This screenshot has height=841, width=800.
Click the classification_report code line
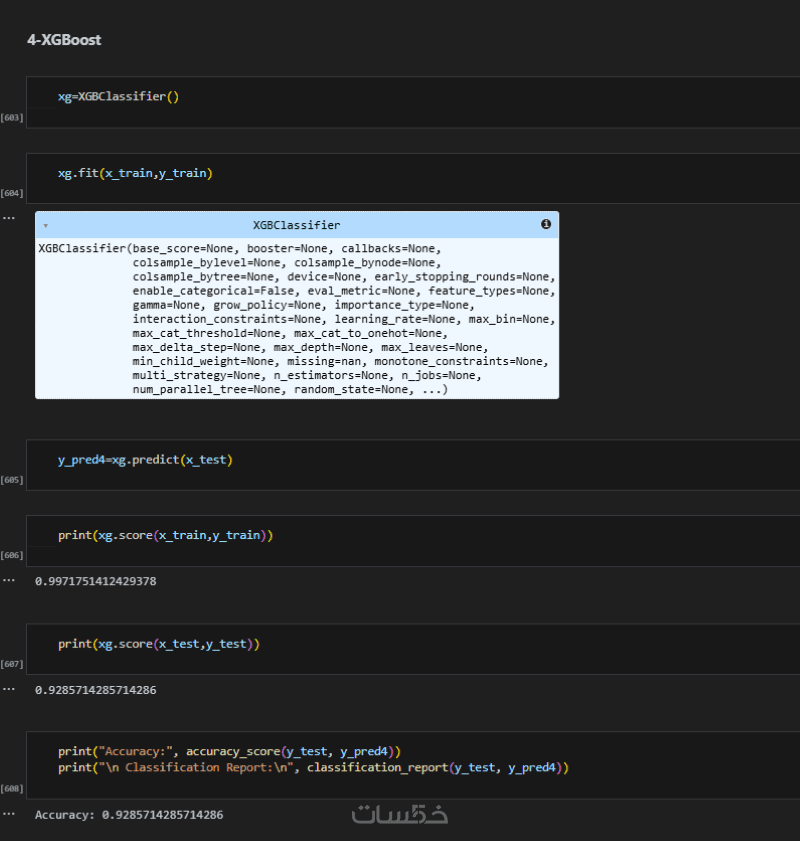click(314, 768)
